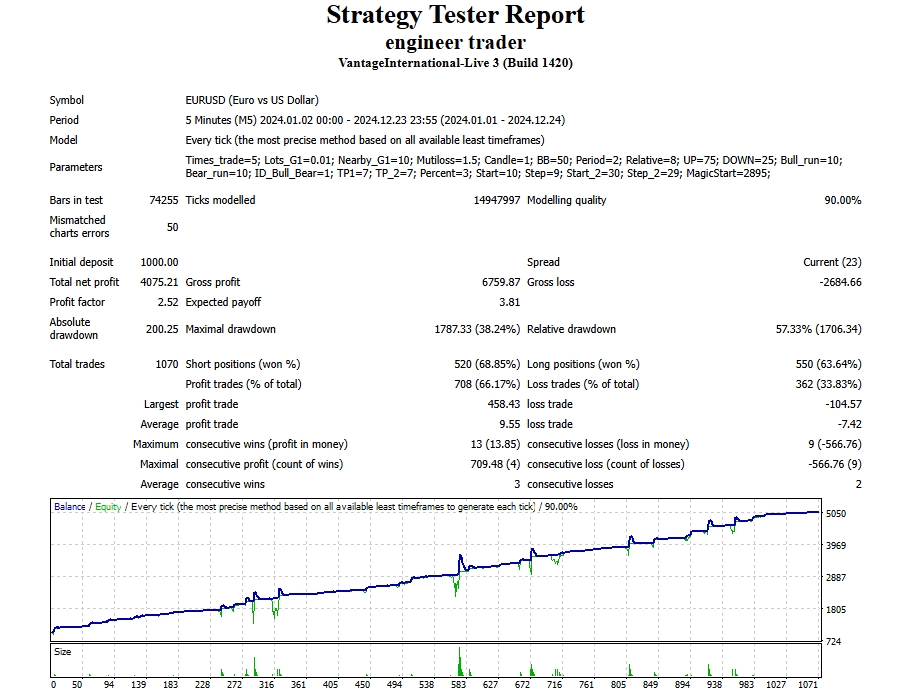
Task: Click Profit trades value "708 (66.17%)"
Action: click(x=487, y=384)
